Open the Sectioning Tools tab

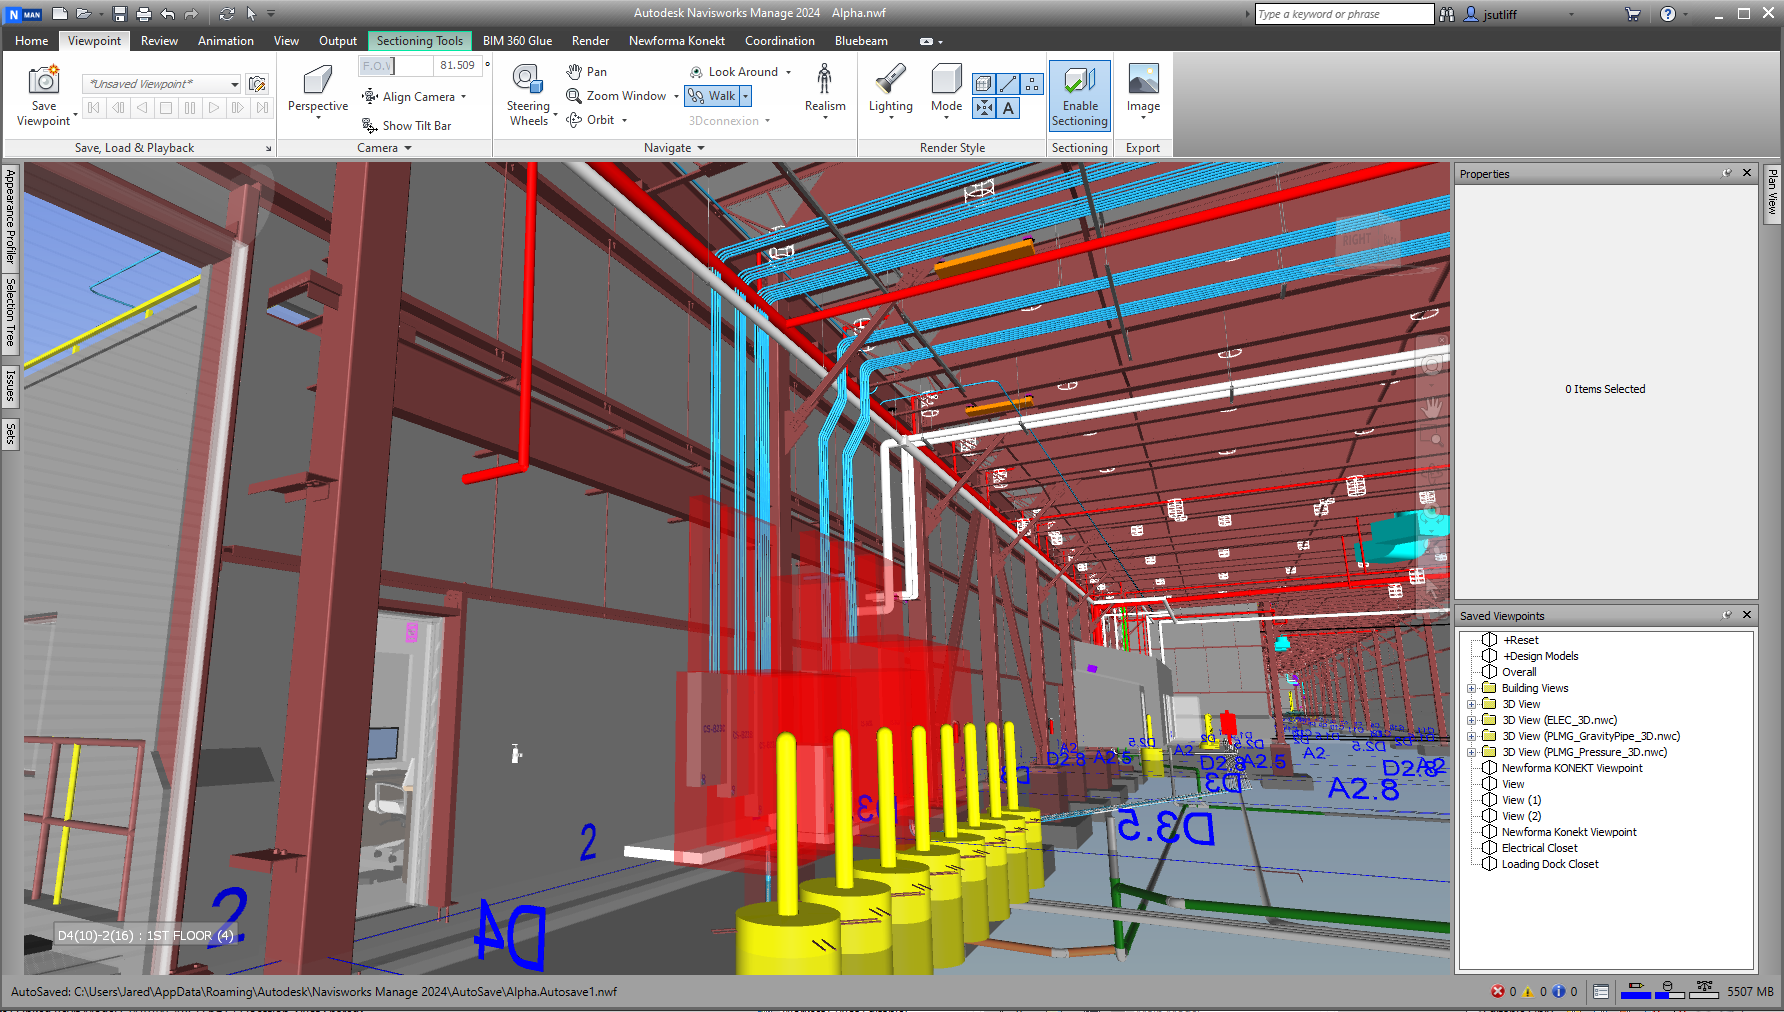pos(420,41)
